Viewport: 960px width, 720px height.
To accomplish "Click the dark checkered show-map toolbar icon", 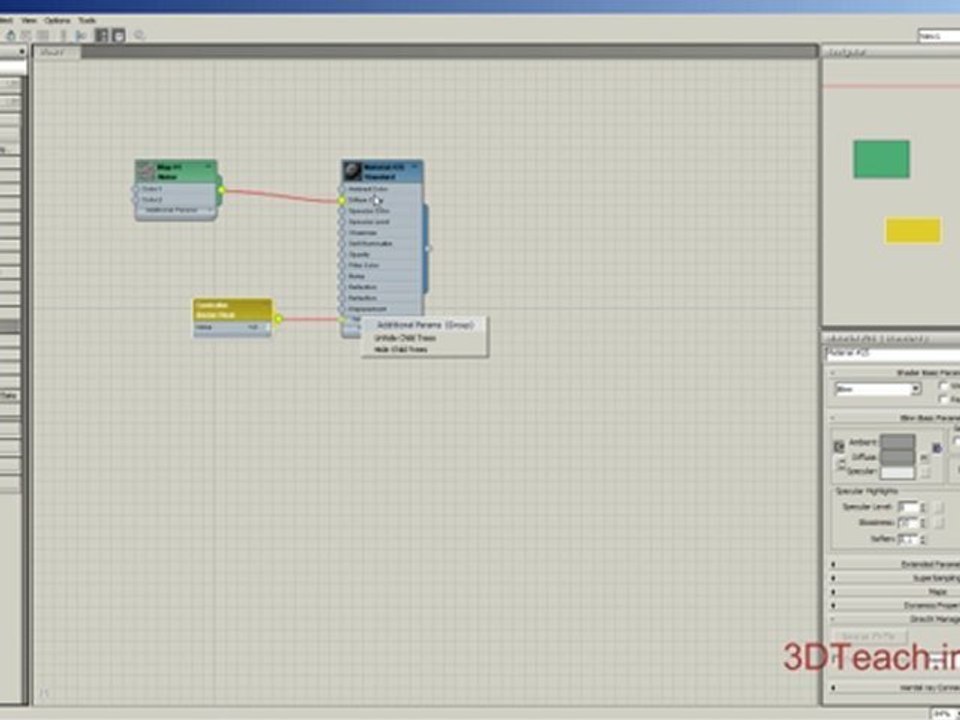I will click(102, 36).
